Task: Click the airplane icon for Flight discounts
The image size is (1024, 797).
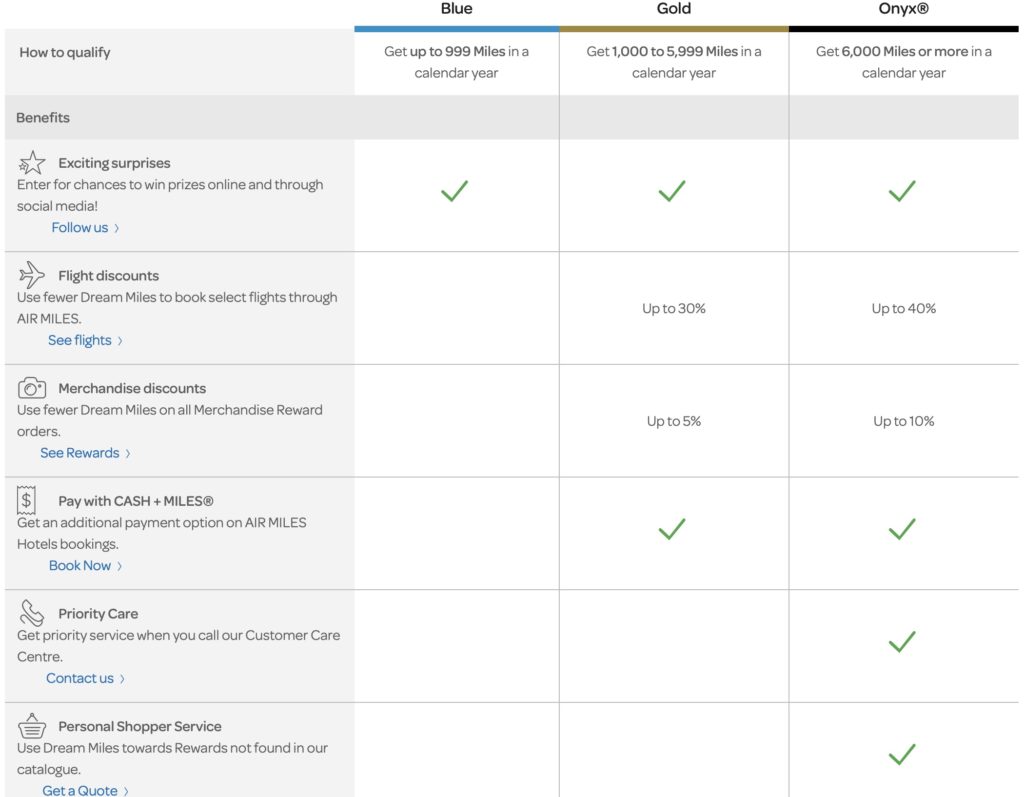Action: coord(32,275)
